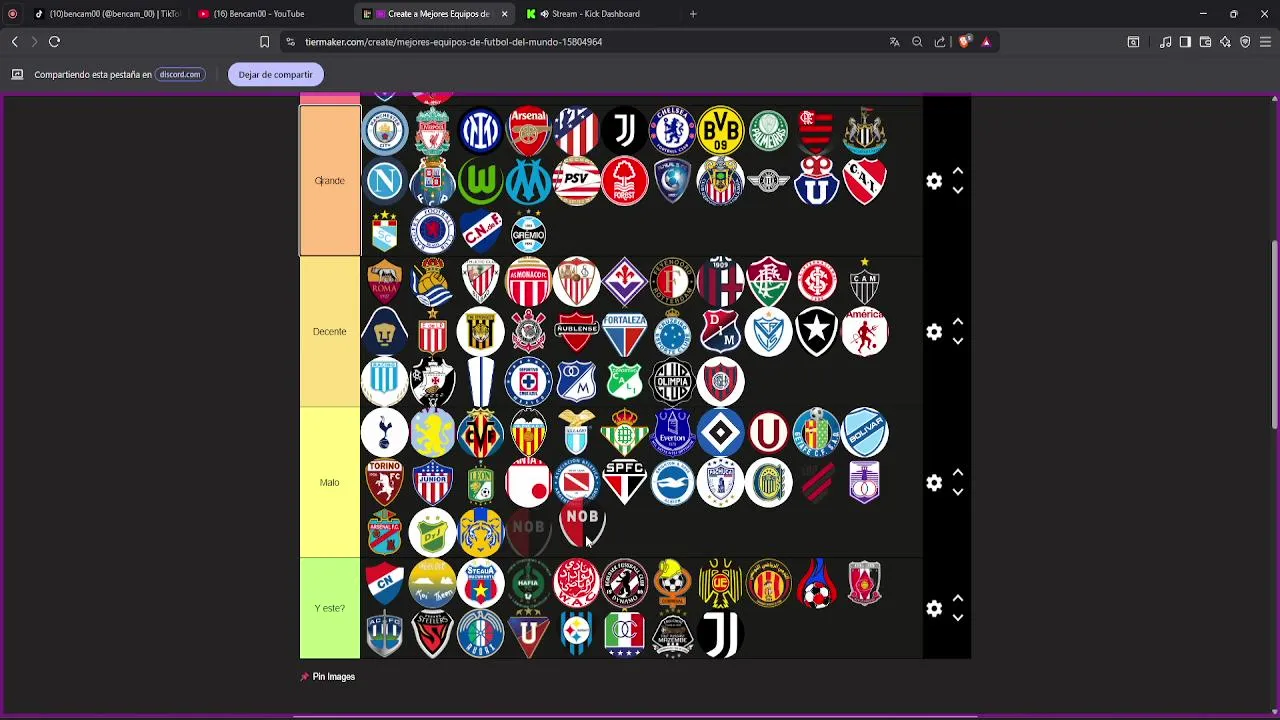Select the Liverpool crest
This screenshot has height=720, width=1280.
432,131
